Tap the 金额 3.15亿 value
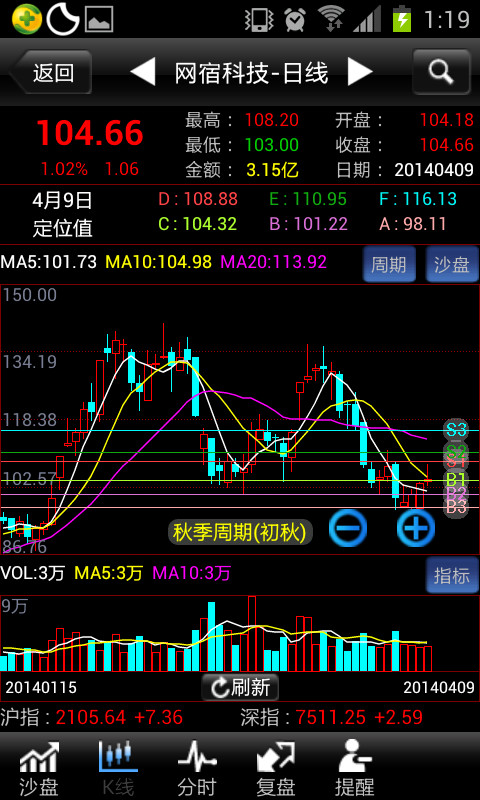This screenshot has height=800, width=480. (272, 169)
